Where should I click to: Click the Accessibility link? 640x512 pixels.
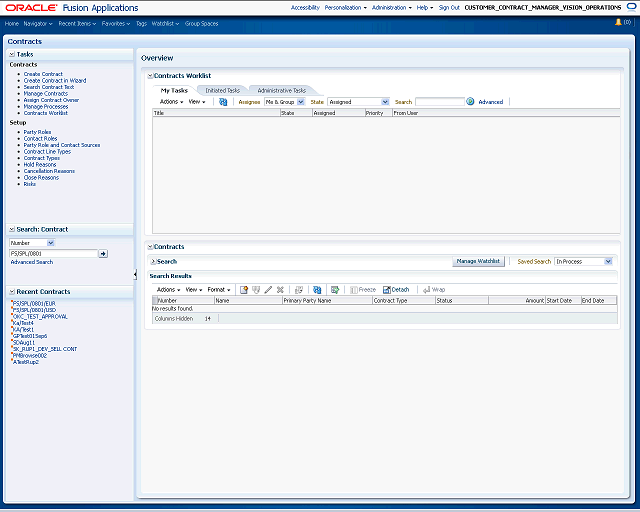coord(305,8)
